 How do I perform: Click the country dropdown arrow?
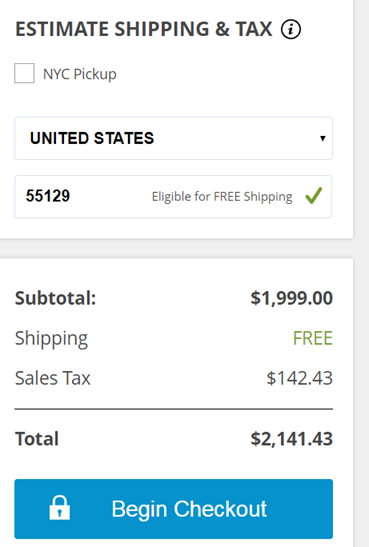(x=323, y=138)
